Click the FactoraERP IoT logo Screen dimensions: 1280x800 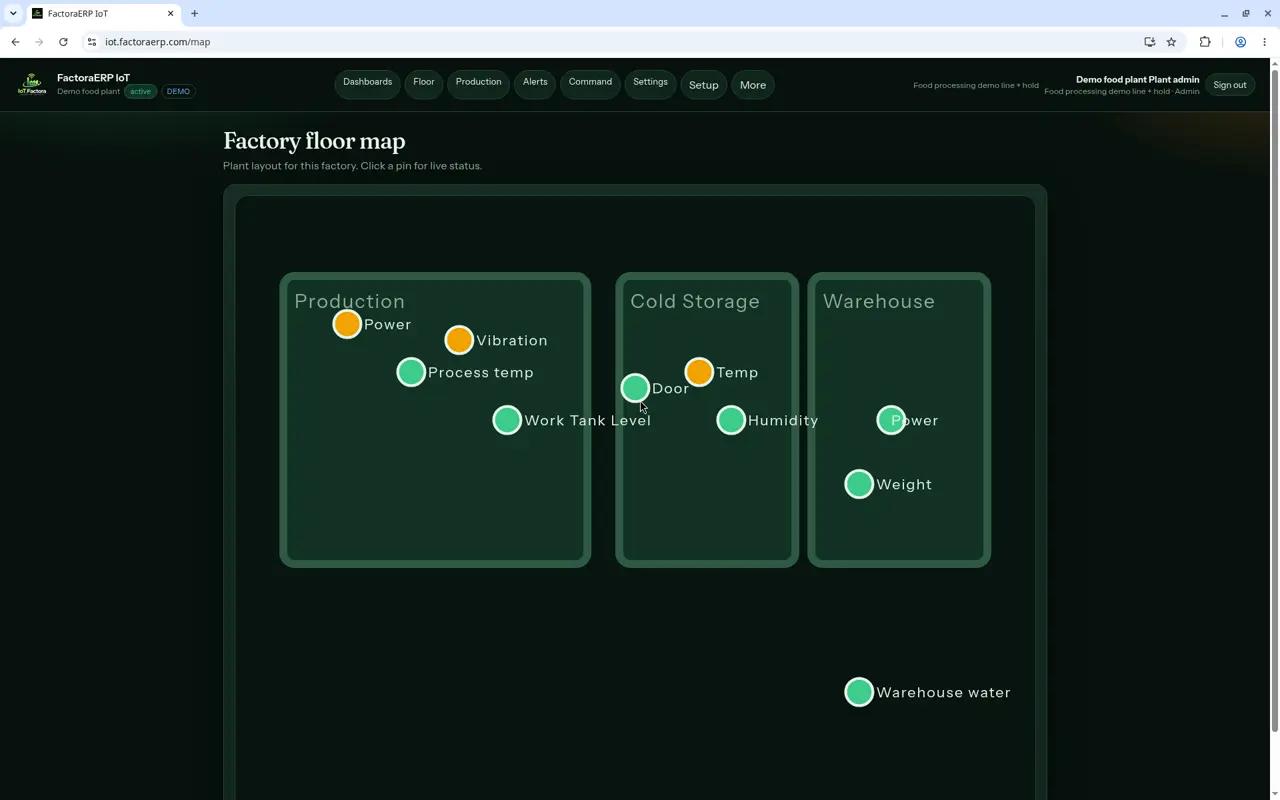[x=32, y=84]
